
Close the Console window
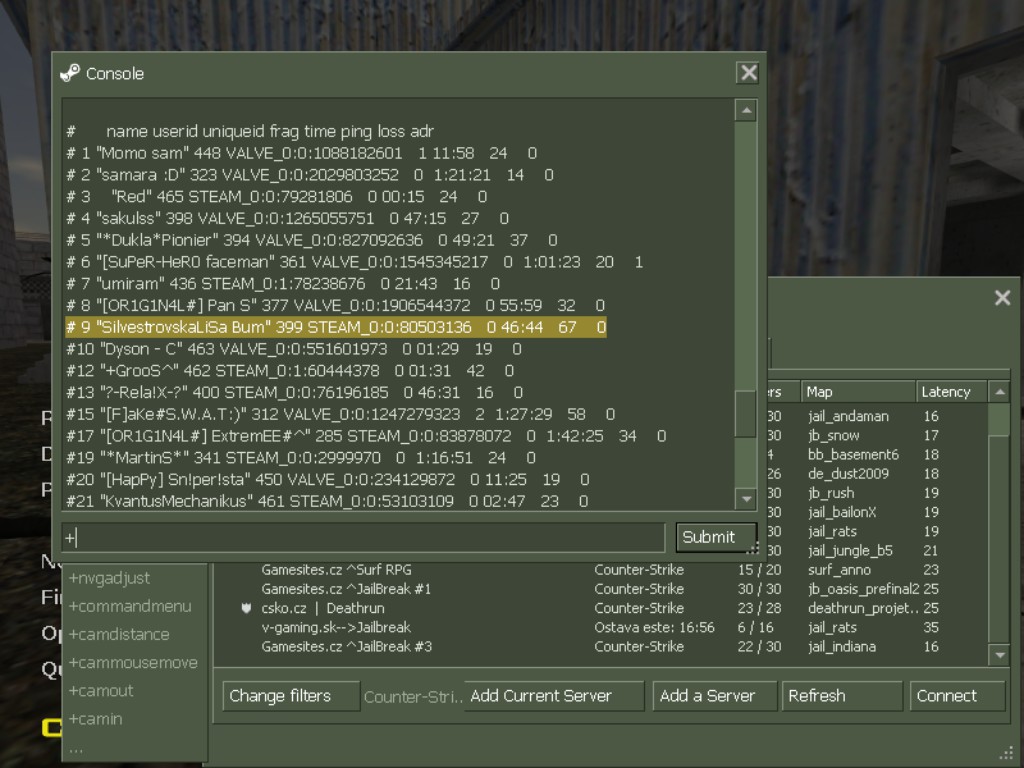pyautogui.click(x=748, y=72)
